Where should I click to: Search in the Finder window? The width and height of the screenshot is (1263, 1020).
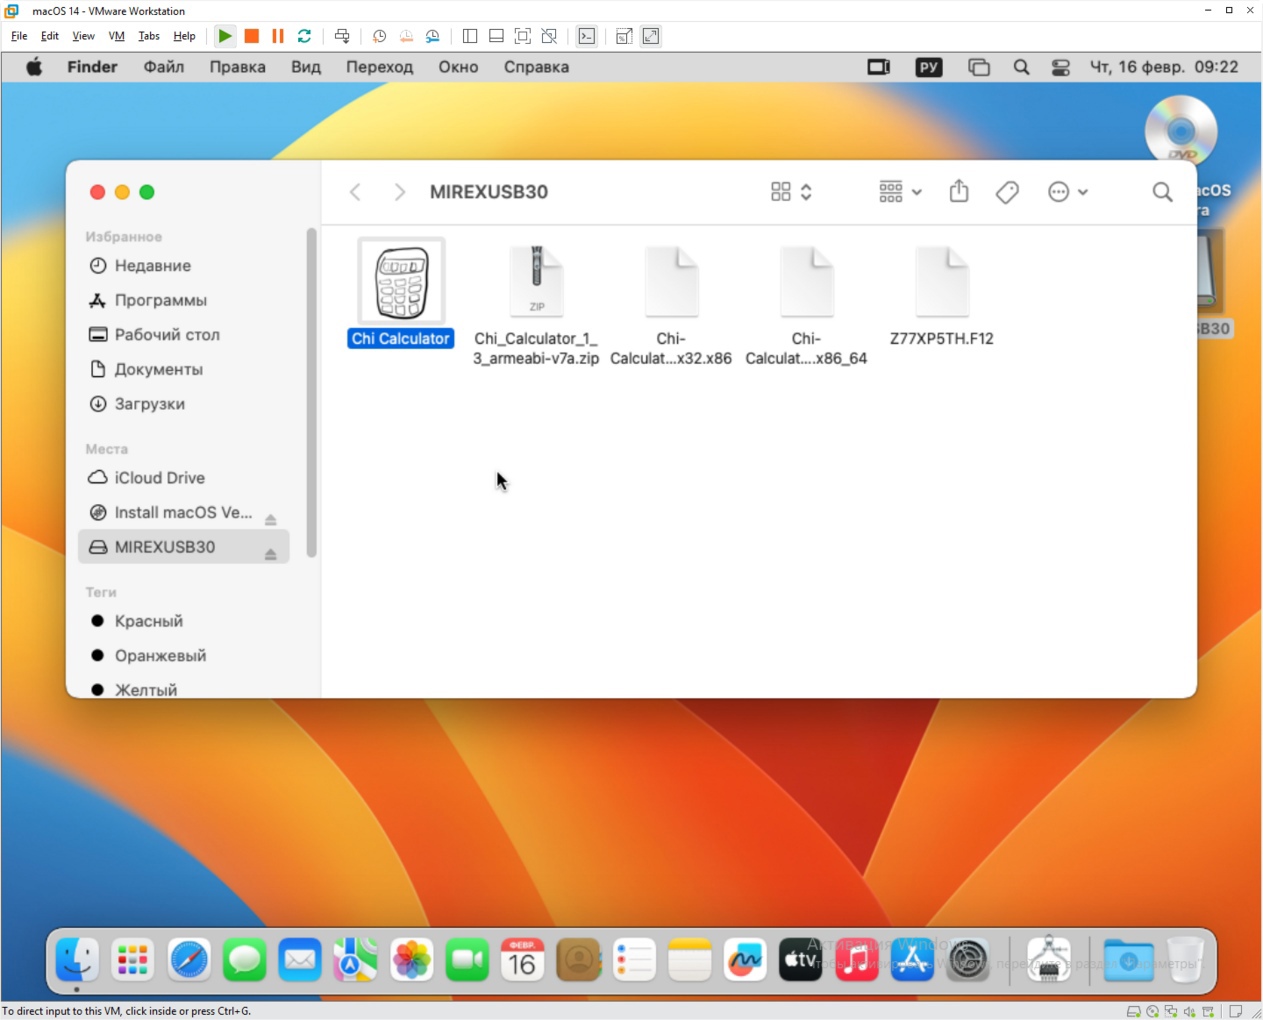pos(1162,192)
